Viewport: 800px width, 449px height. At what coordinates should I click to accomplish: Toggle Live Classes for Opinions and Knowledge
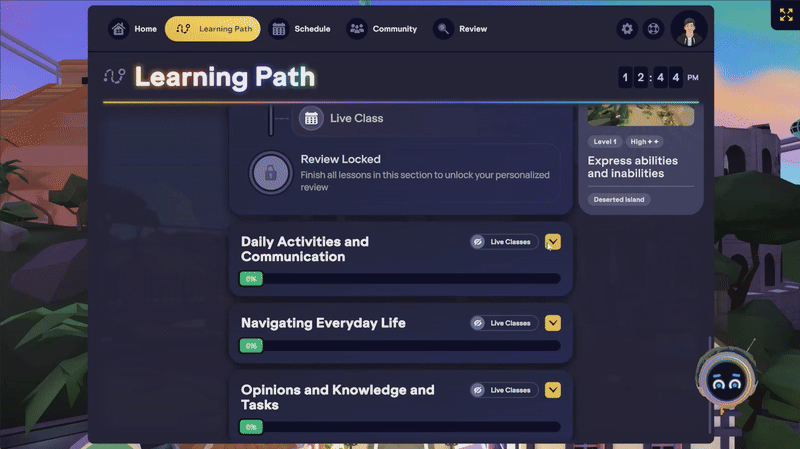[504, 390]
